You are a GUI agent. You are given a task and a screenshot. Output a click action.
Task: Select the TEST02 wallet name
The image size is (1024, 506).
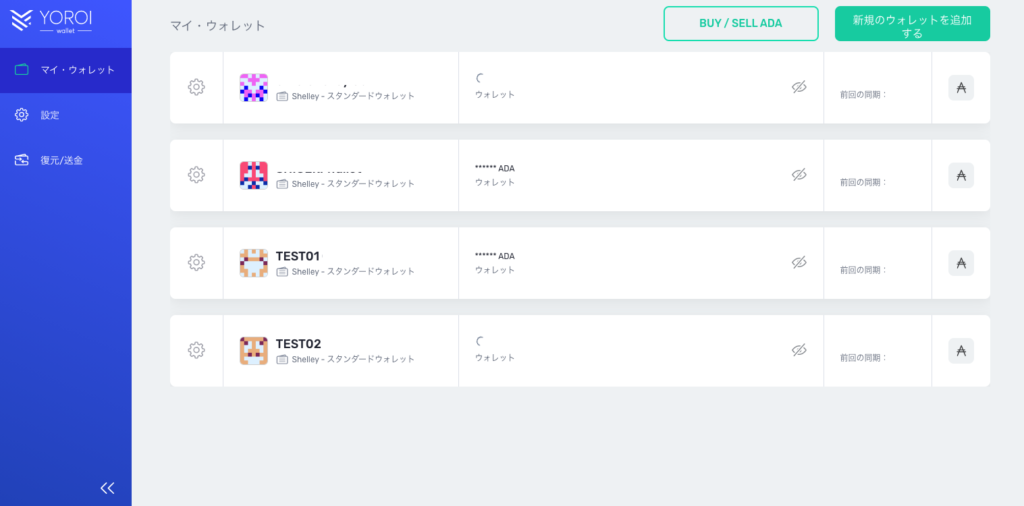tap(298, 344)
